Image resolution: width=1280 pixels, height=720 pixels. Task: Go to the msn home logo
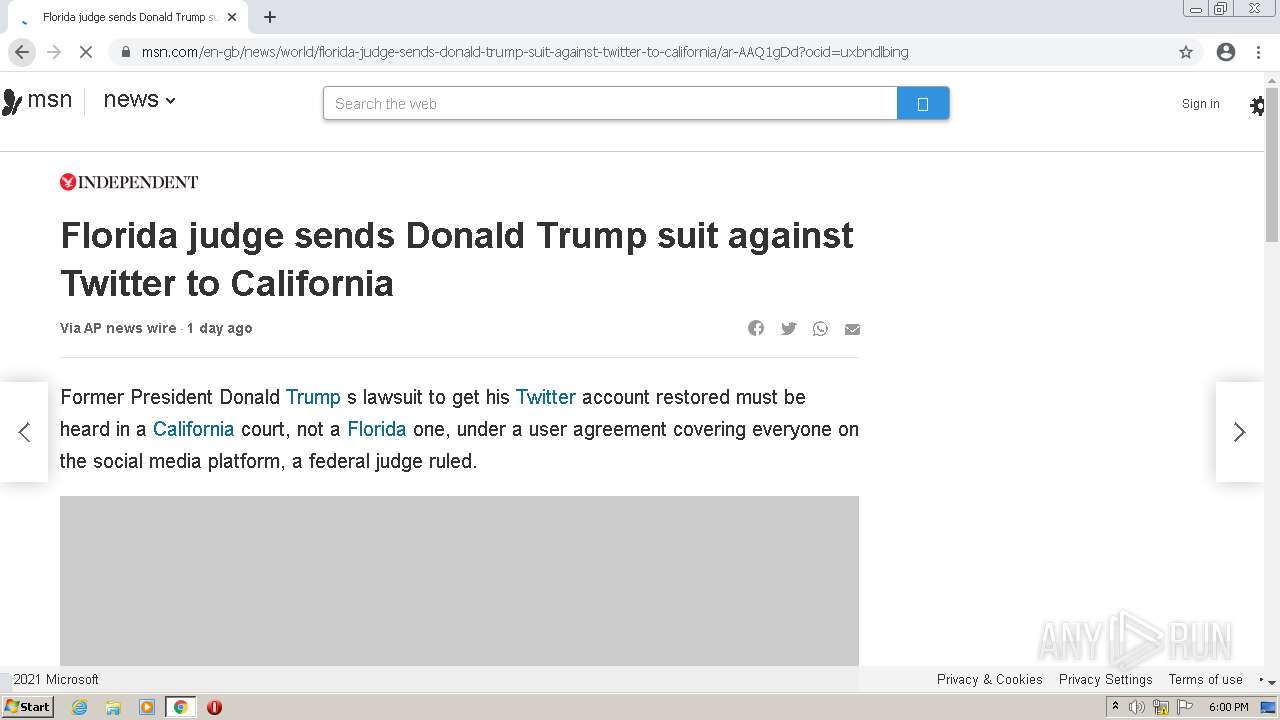(37, 100)
